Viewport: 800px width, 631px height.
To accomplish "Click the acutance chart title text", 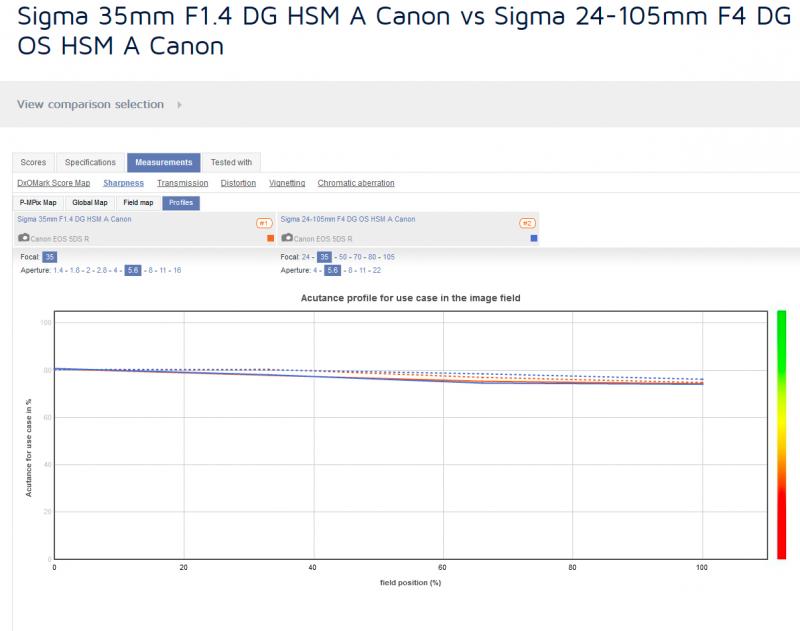I will tap(410, 298).
